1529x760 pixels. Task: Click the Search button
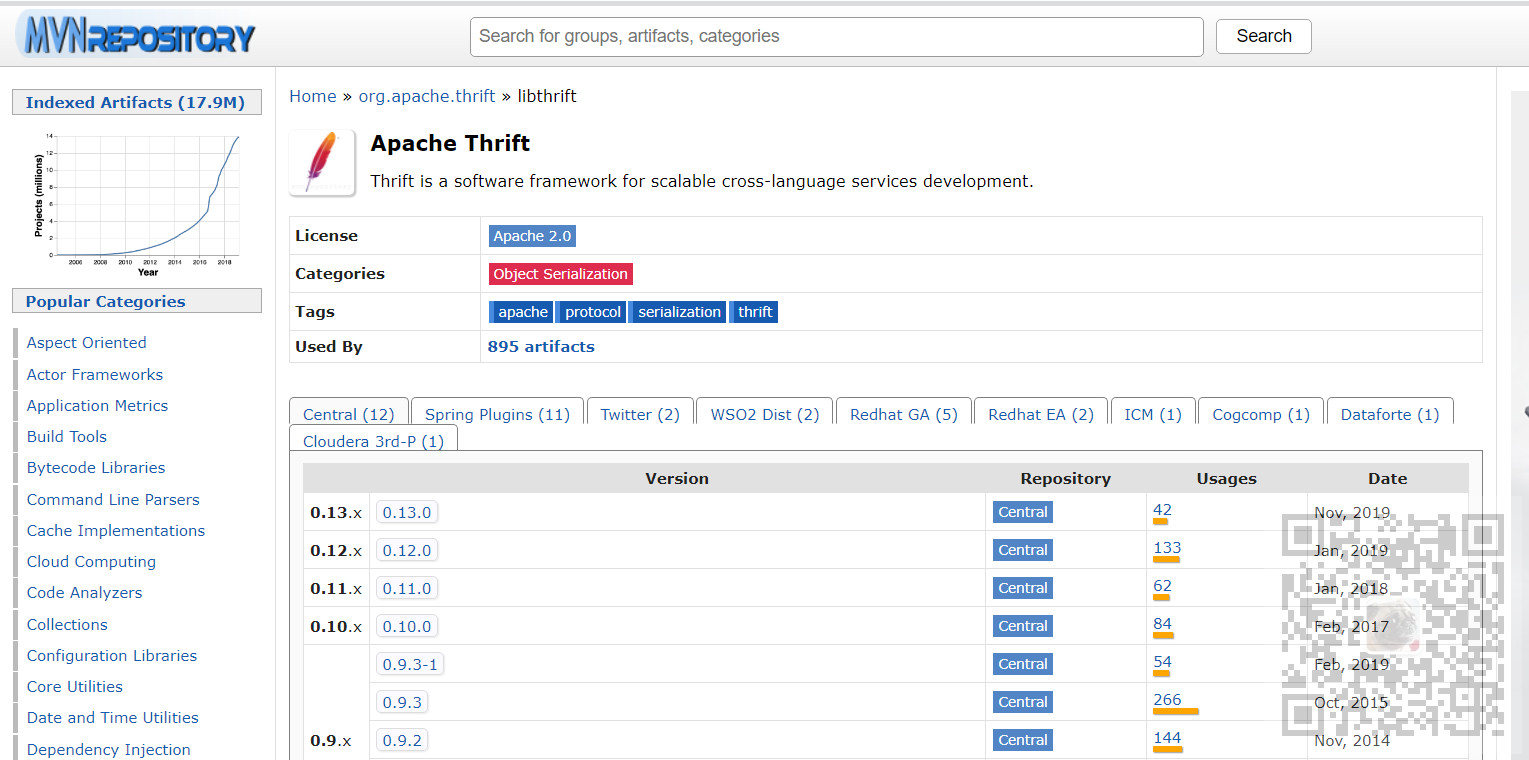pos(1263,36)
